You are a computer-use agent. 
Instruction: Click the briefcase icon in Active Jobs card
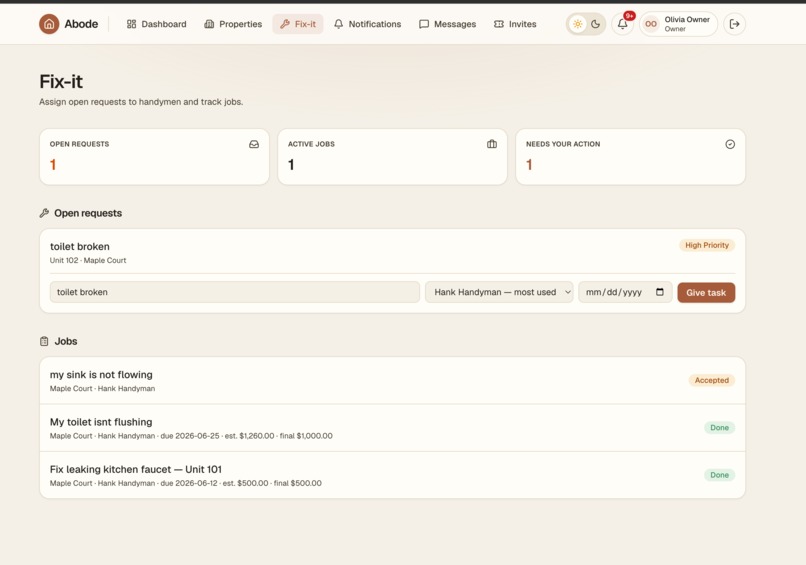pos(492,144)
